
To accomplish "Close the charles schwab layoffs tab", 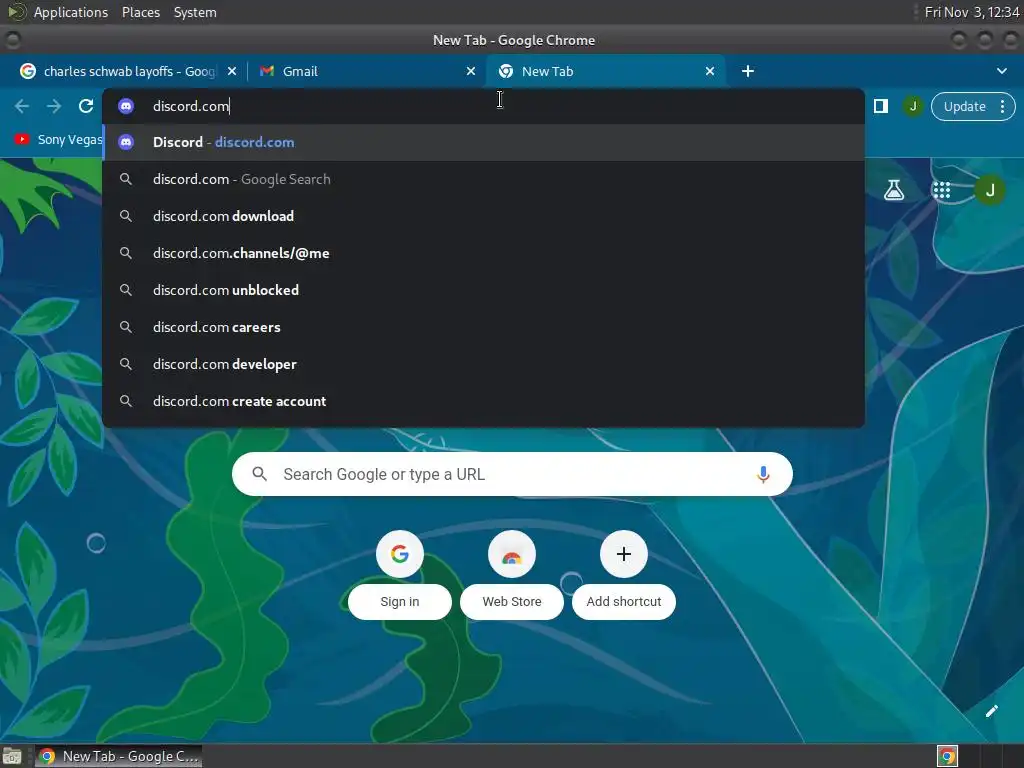I will [232, 71].
